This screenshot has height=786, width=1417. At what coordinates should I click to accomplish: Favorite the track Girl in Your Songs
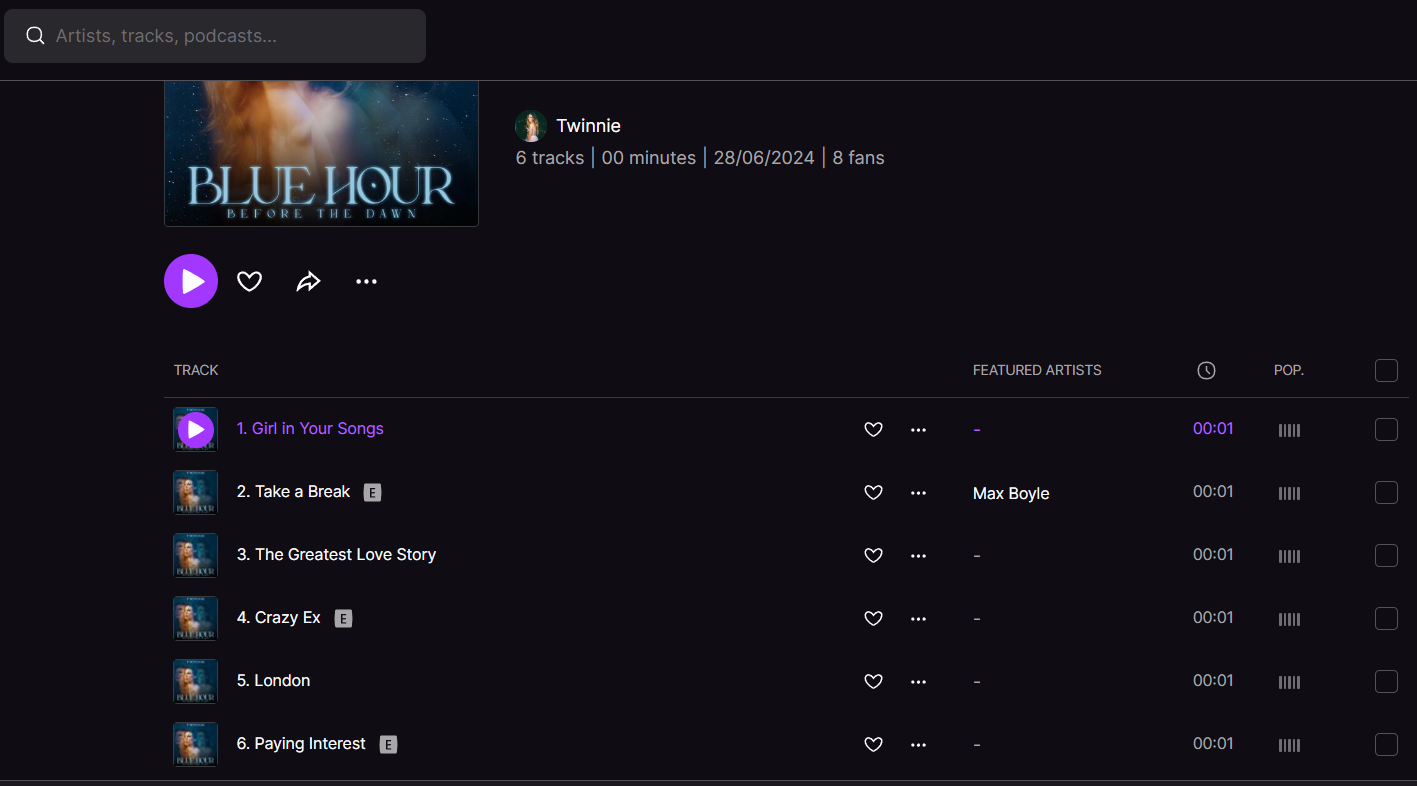pos(873,430)
